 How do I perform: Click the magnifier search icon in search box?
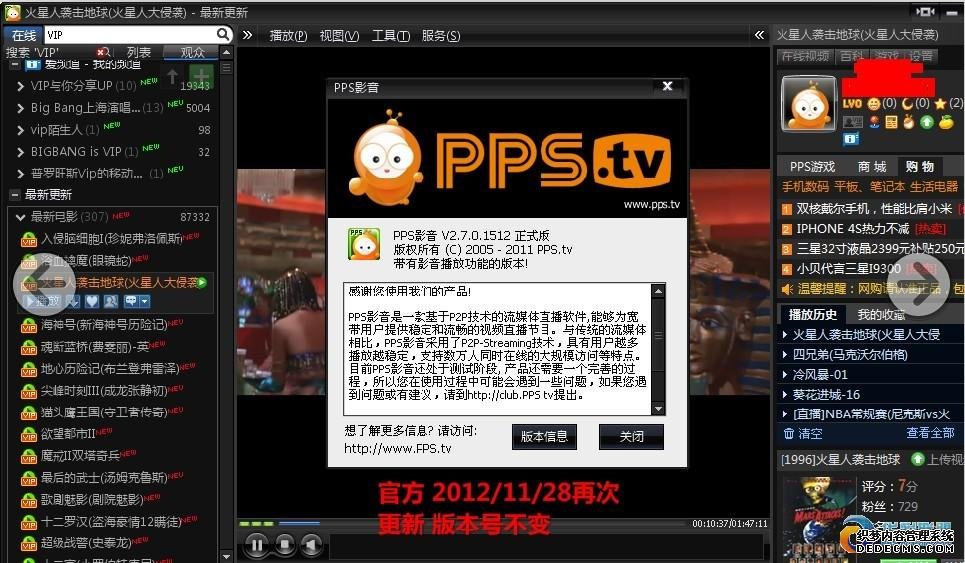coord(223,34)
